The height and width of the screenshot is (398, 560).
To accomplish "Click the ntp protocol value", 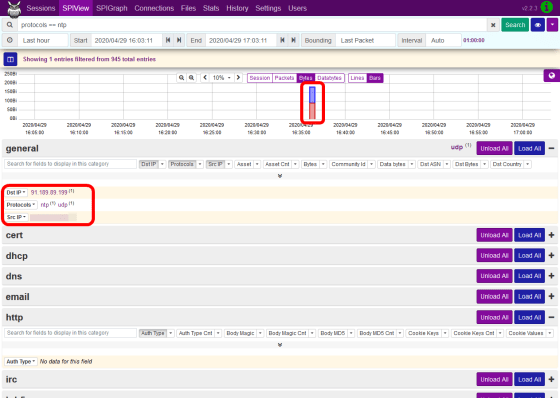I will tap(45, 205).
